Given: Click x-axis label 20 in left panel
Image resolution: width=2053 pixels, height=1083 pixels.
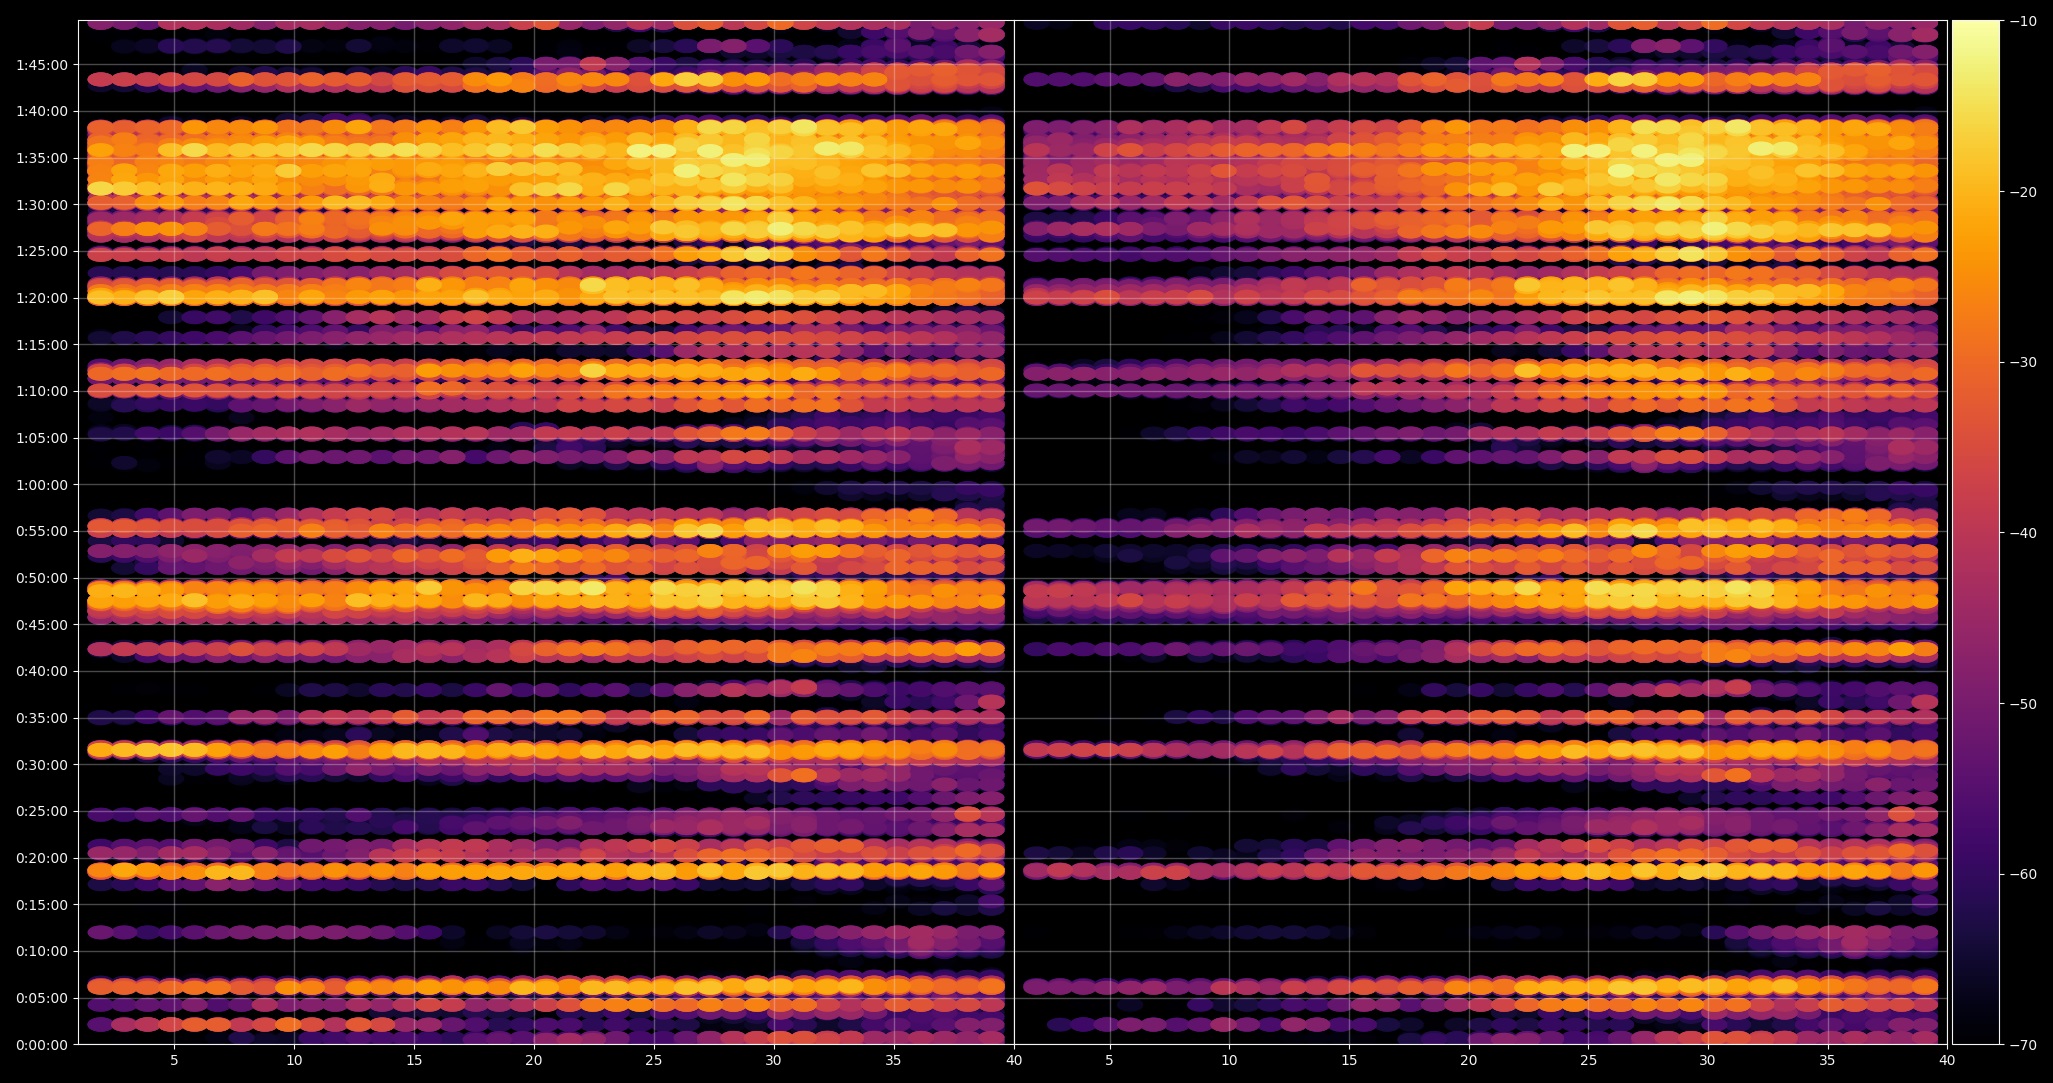Looking at the screenshot, I should click(x=533, y=1060).
